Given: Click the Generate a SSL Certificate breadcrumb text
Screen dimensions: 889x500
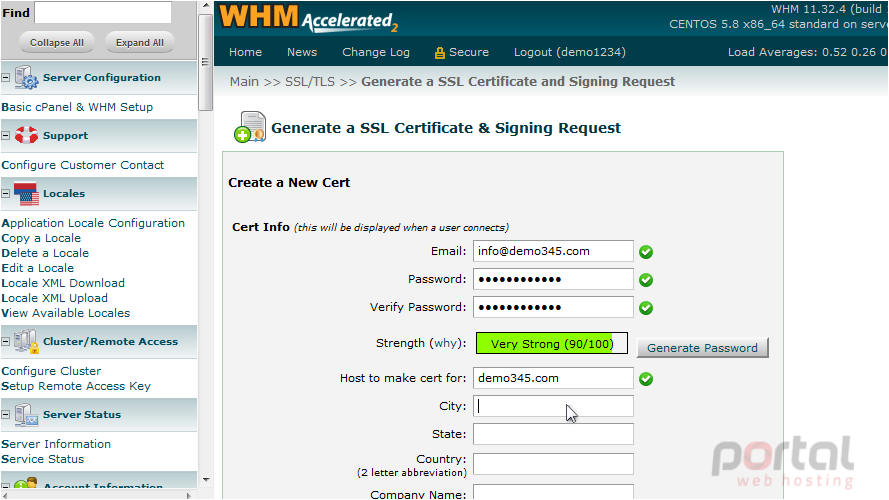Looking at the screenshot, I should [x=518, y=82].
